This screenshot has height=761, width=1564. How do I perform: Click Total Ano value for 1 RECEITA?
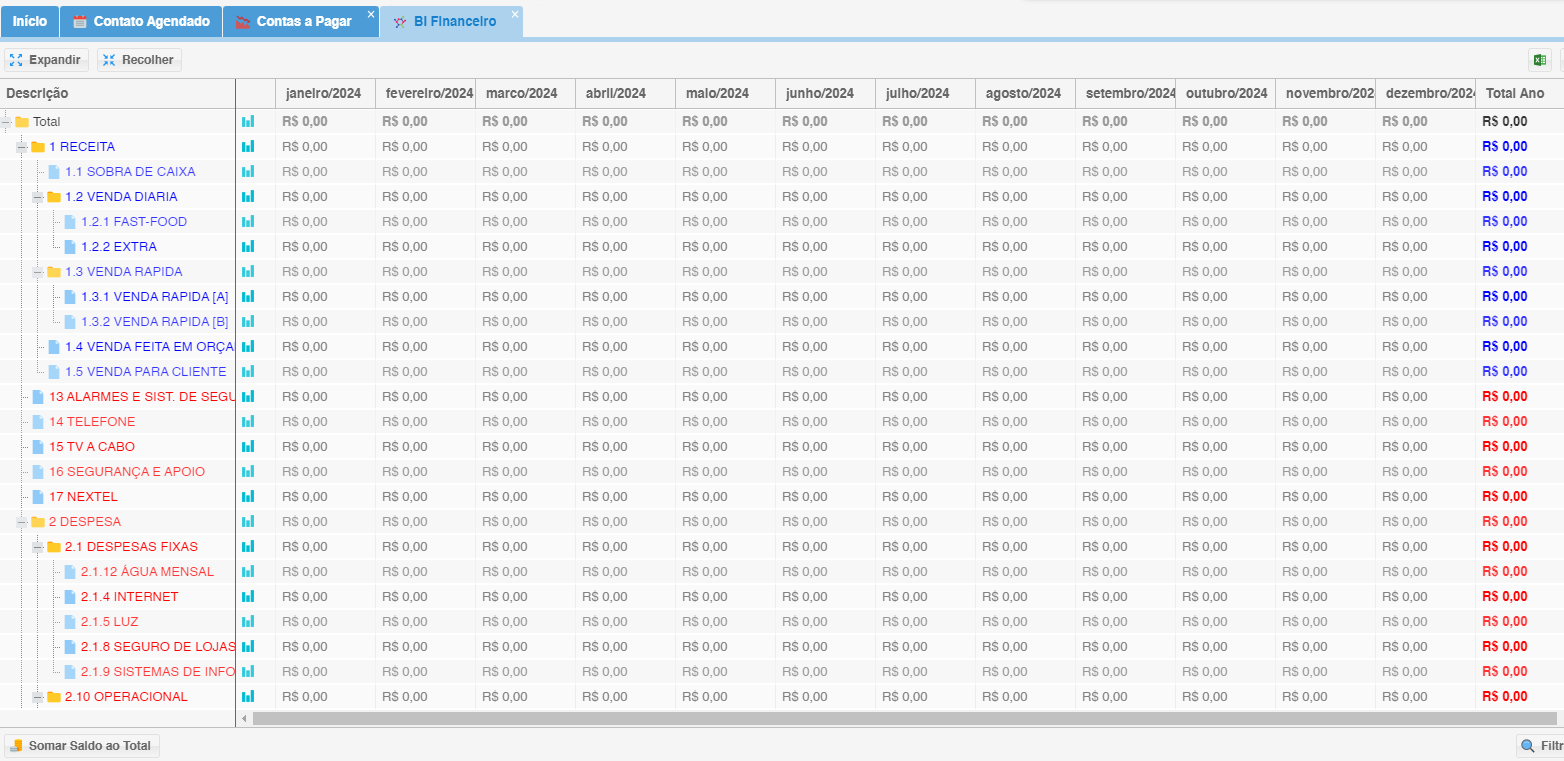tap(1505, 146)
